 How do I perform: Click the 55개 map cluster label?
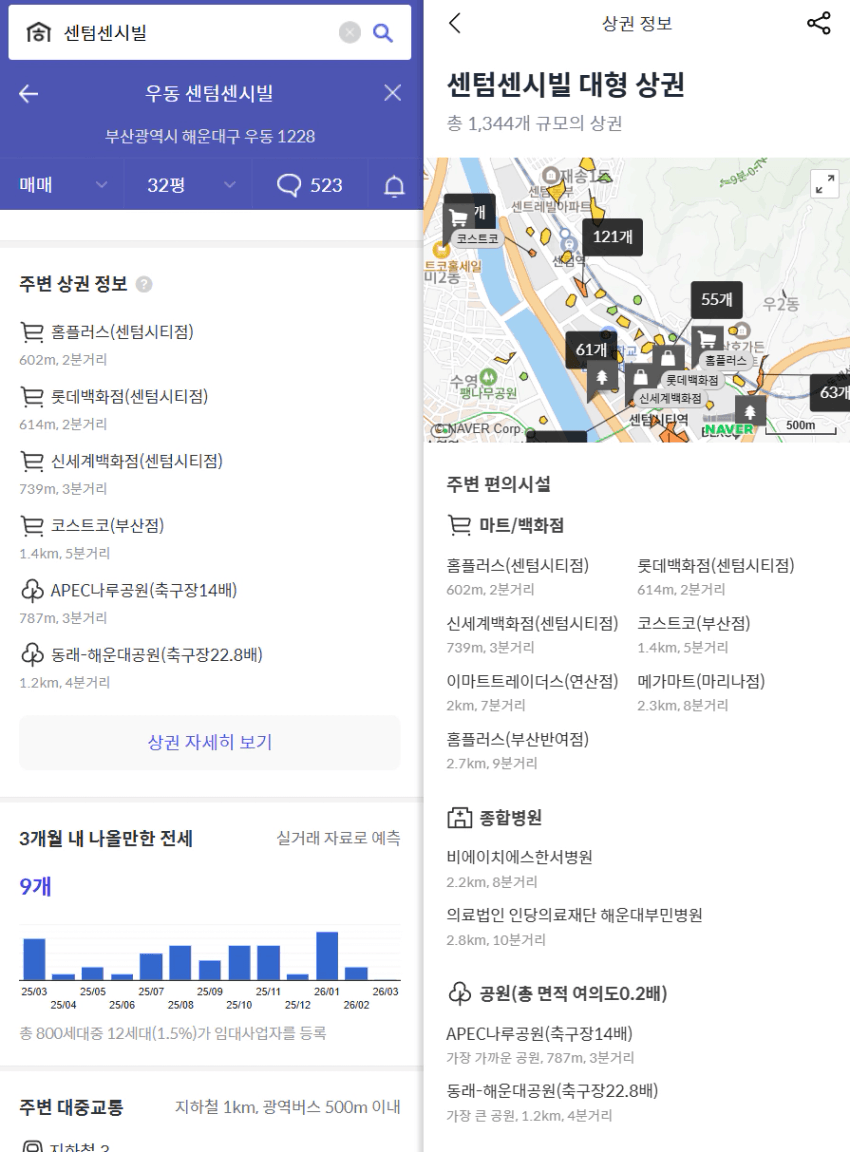coord(716,299)
